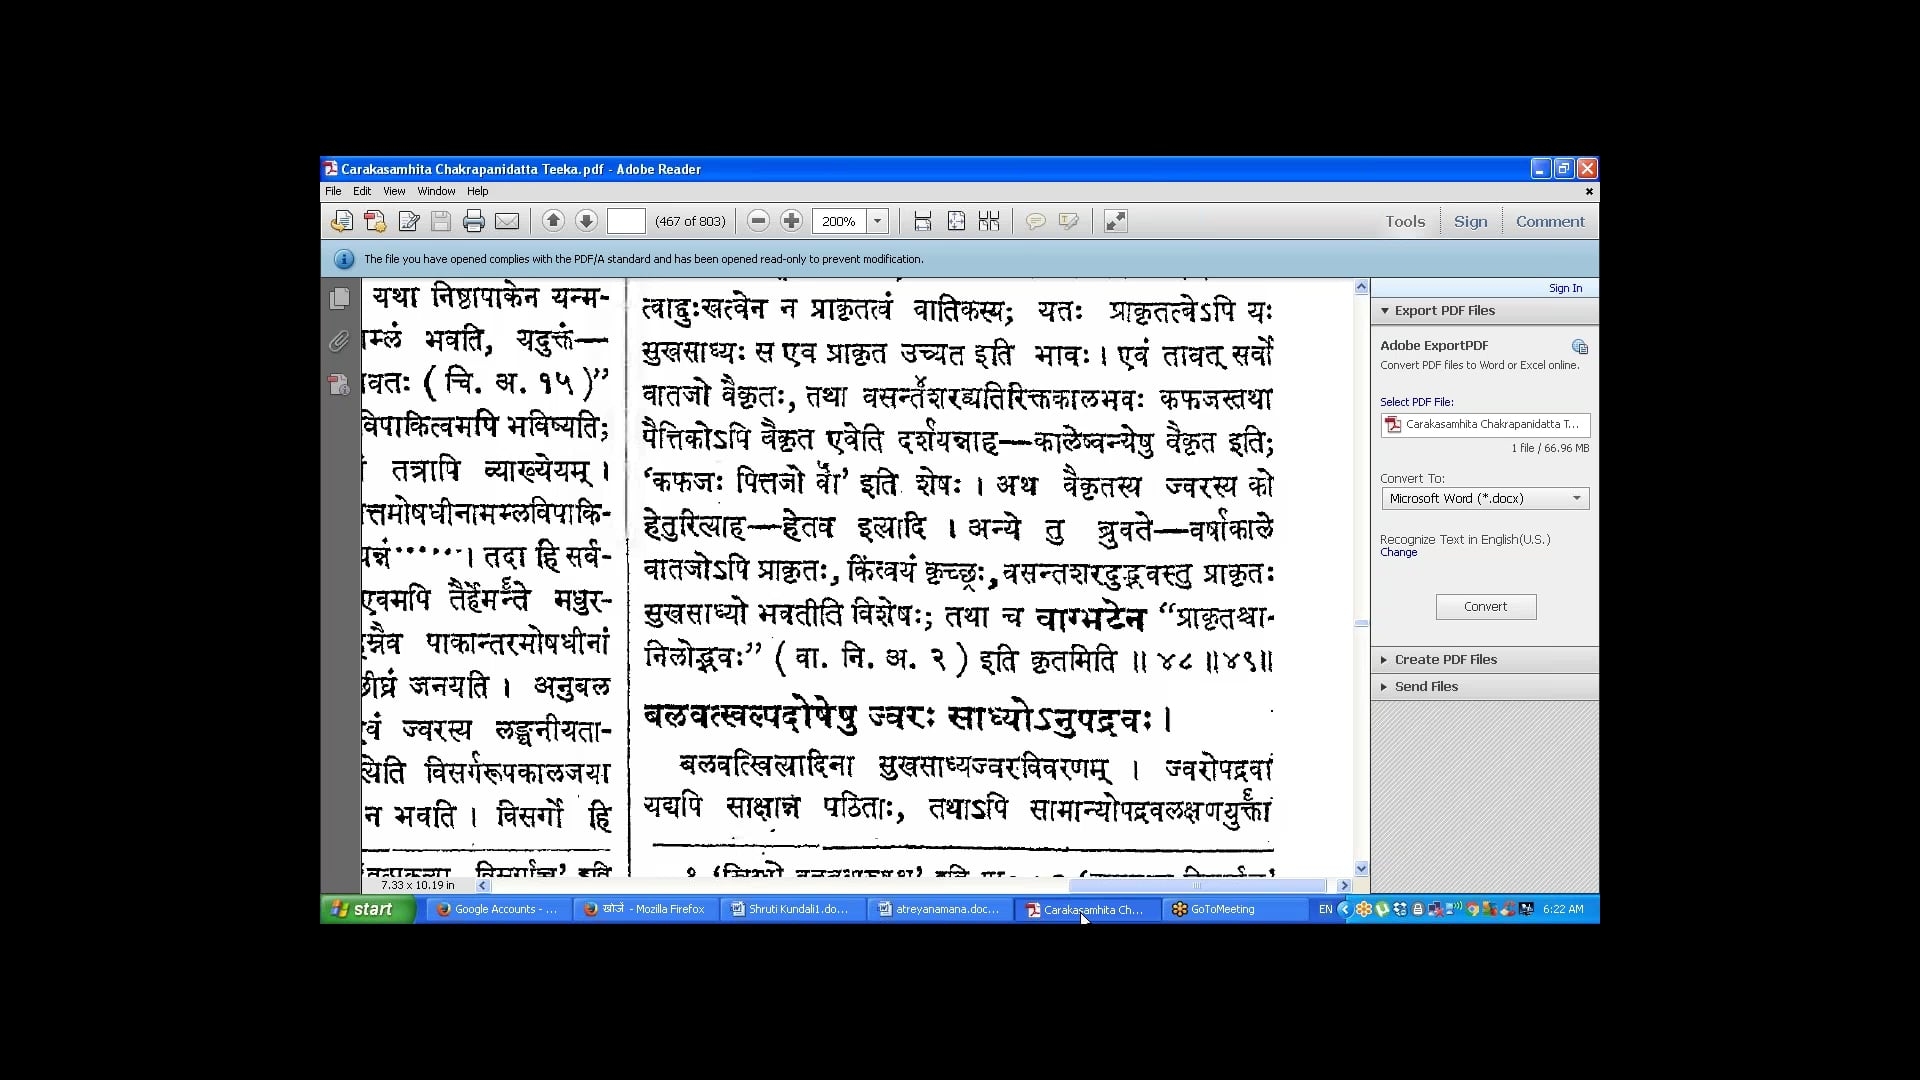Open zoom level dropdown arrow
Viewport: 1920px width, 1080px height.
tap(877, 221)
